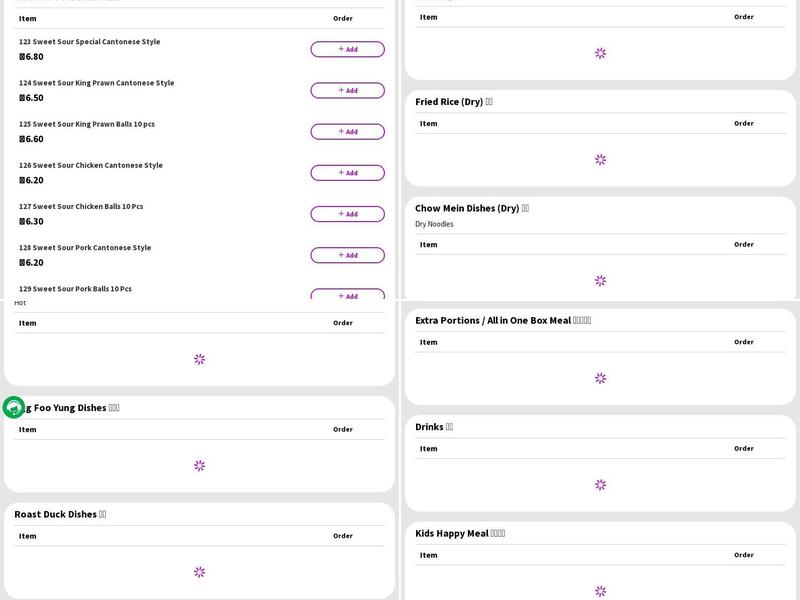Click the loading spinner in Foo Yung Dishes
Screen dimensions: 800x600
click(x=199, y=466)
